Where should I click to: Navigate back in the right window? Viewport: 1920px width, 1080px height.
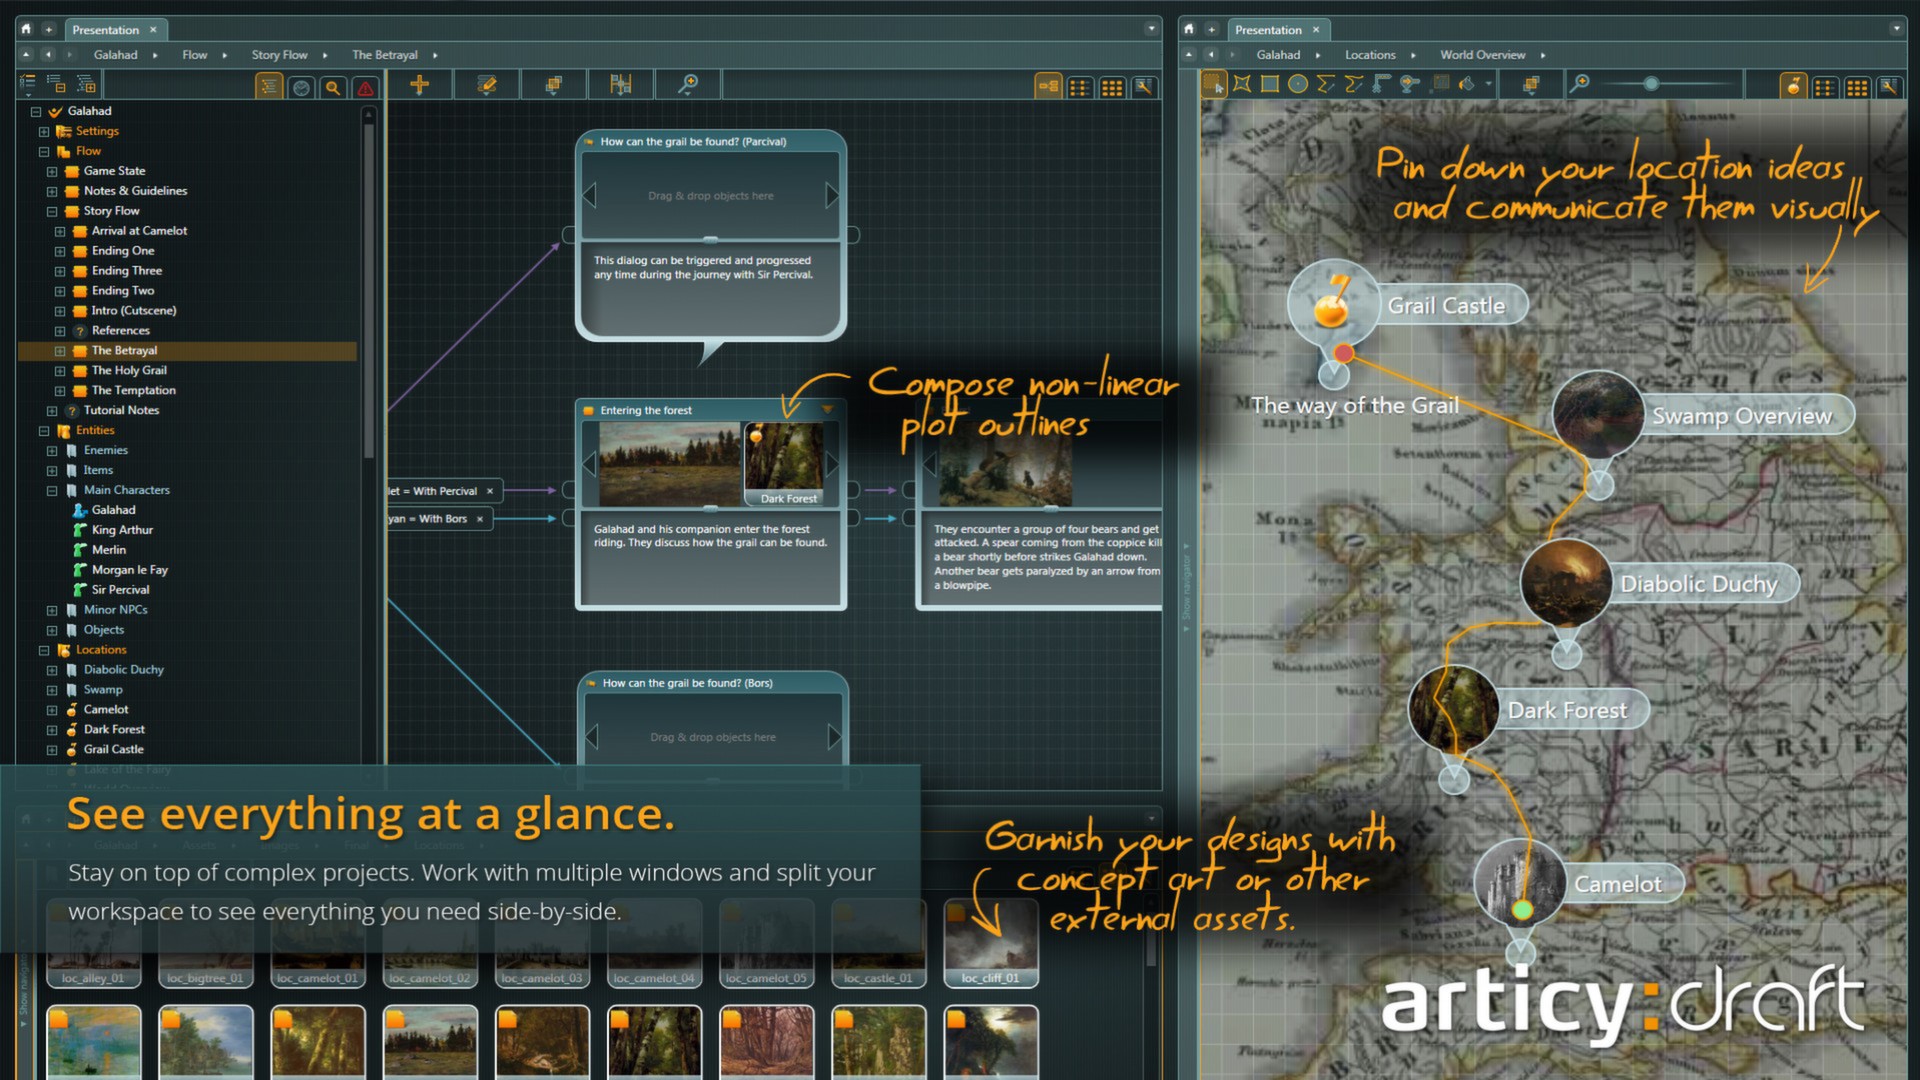tap(1210, 55)
